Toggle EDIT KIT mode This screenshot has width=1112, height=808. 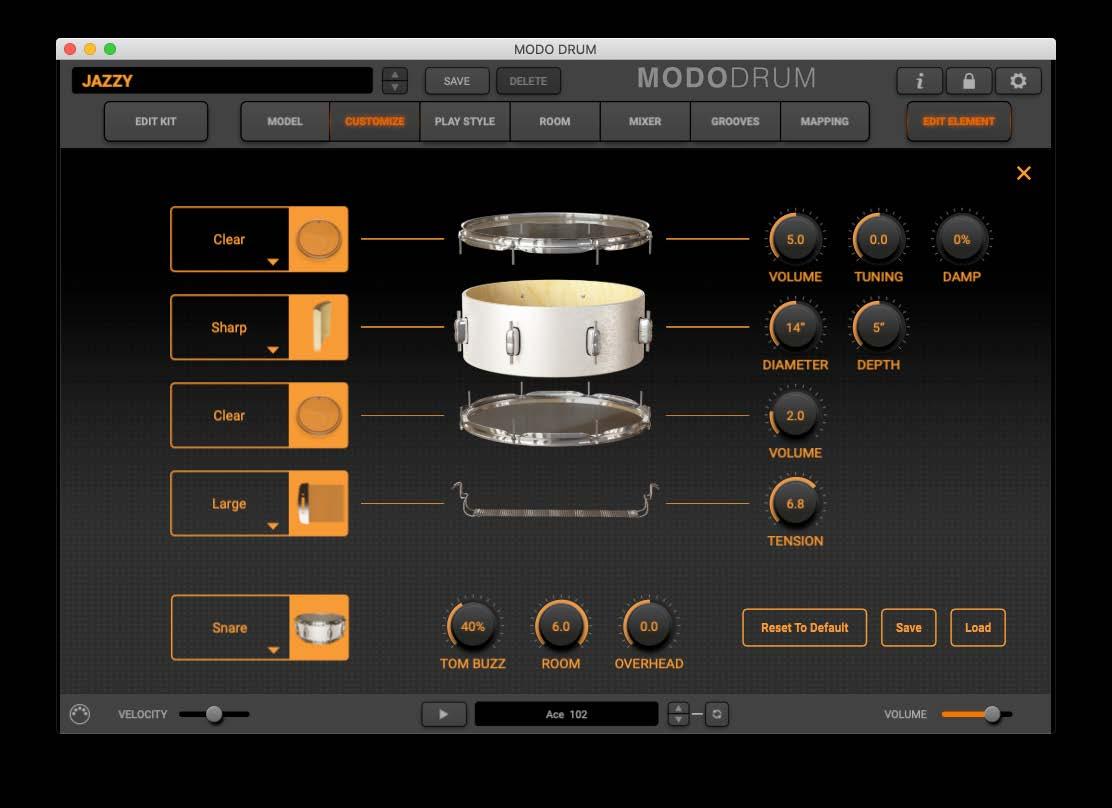pos(156,121)
